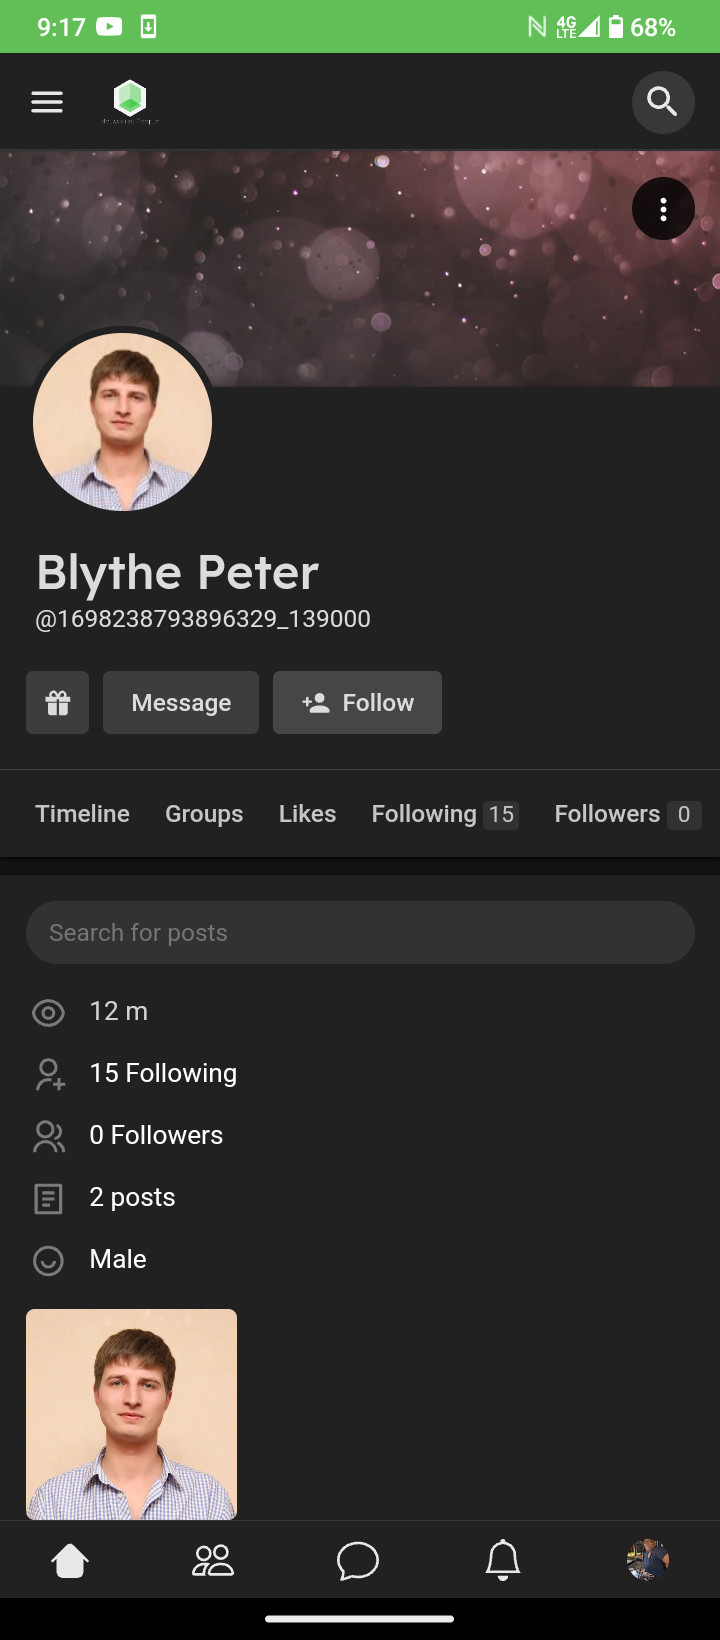
Task: Tap the green cube app logo
Action: tap(130, 100)
